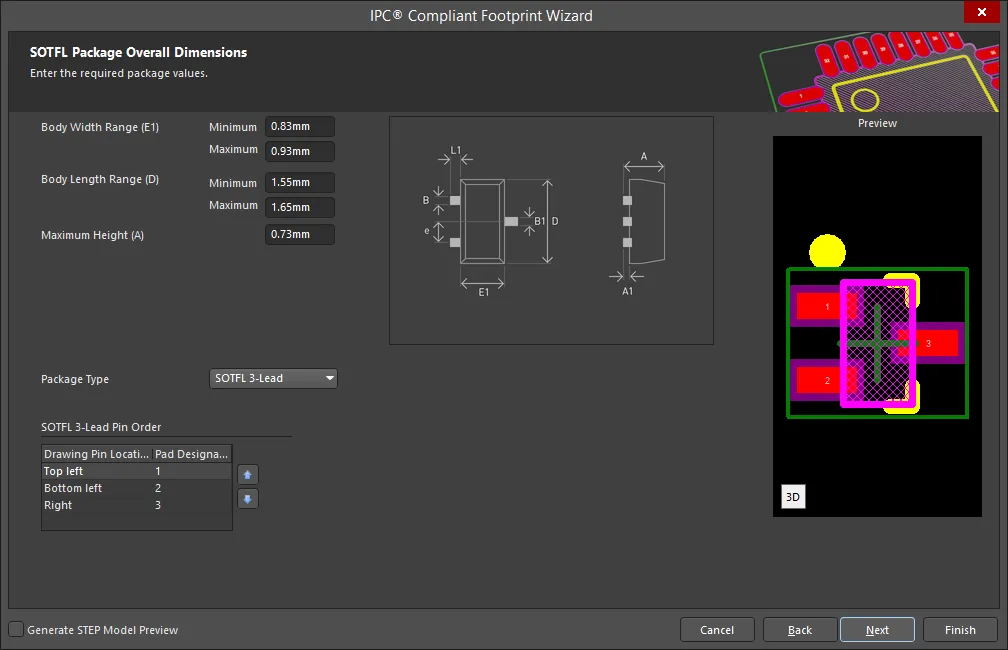The height and width of the screenshot is (650, 1008).
Task: Click the Maximum Height (A) label
Action: coord(93,235)
